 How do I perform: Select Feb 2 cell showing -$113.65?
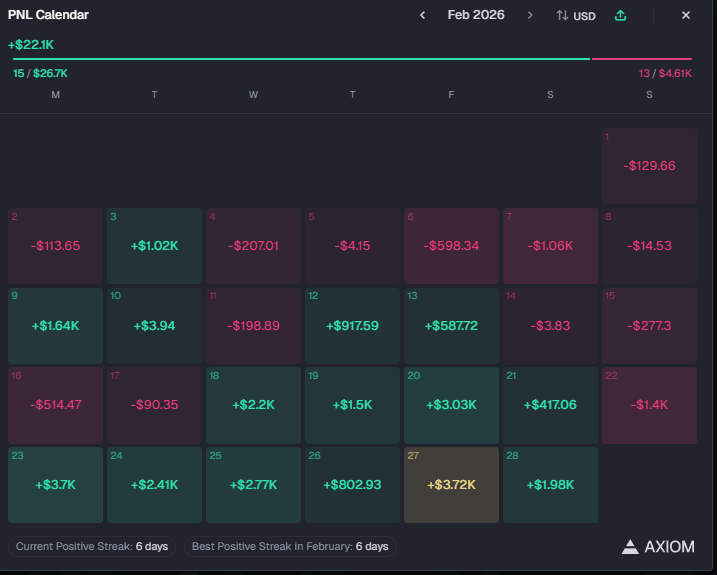tap(55, 246)
